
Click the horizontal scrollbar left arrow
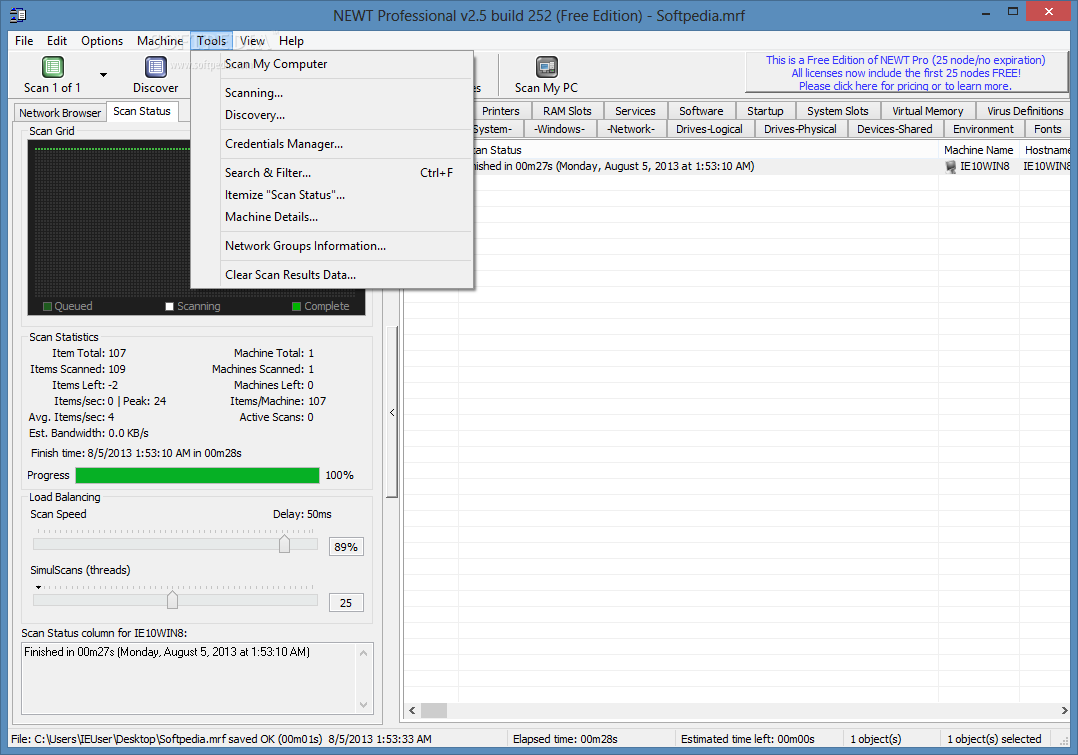(412, 710)
